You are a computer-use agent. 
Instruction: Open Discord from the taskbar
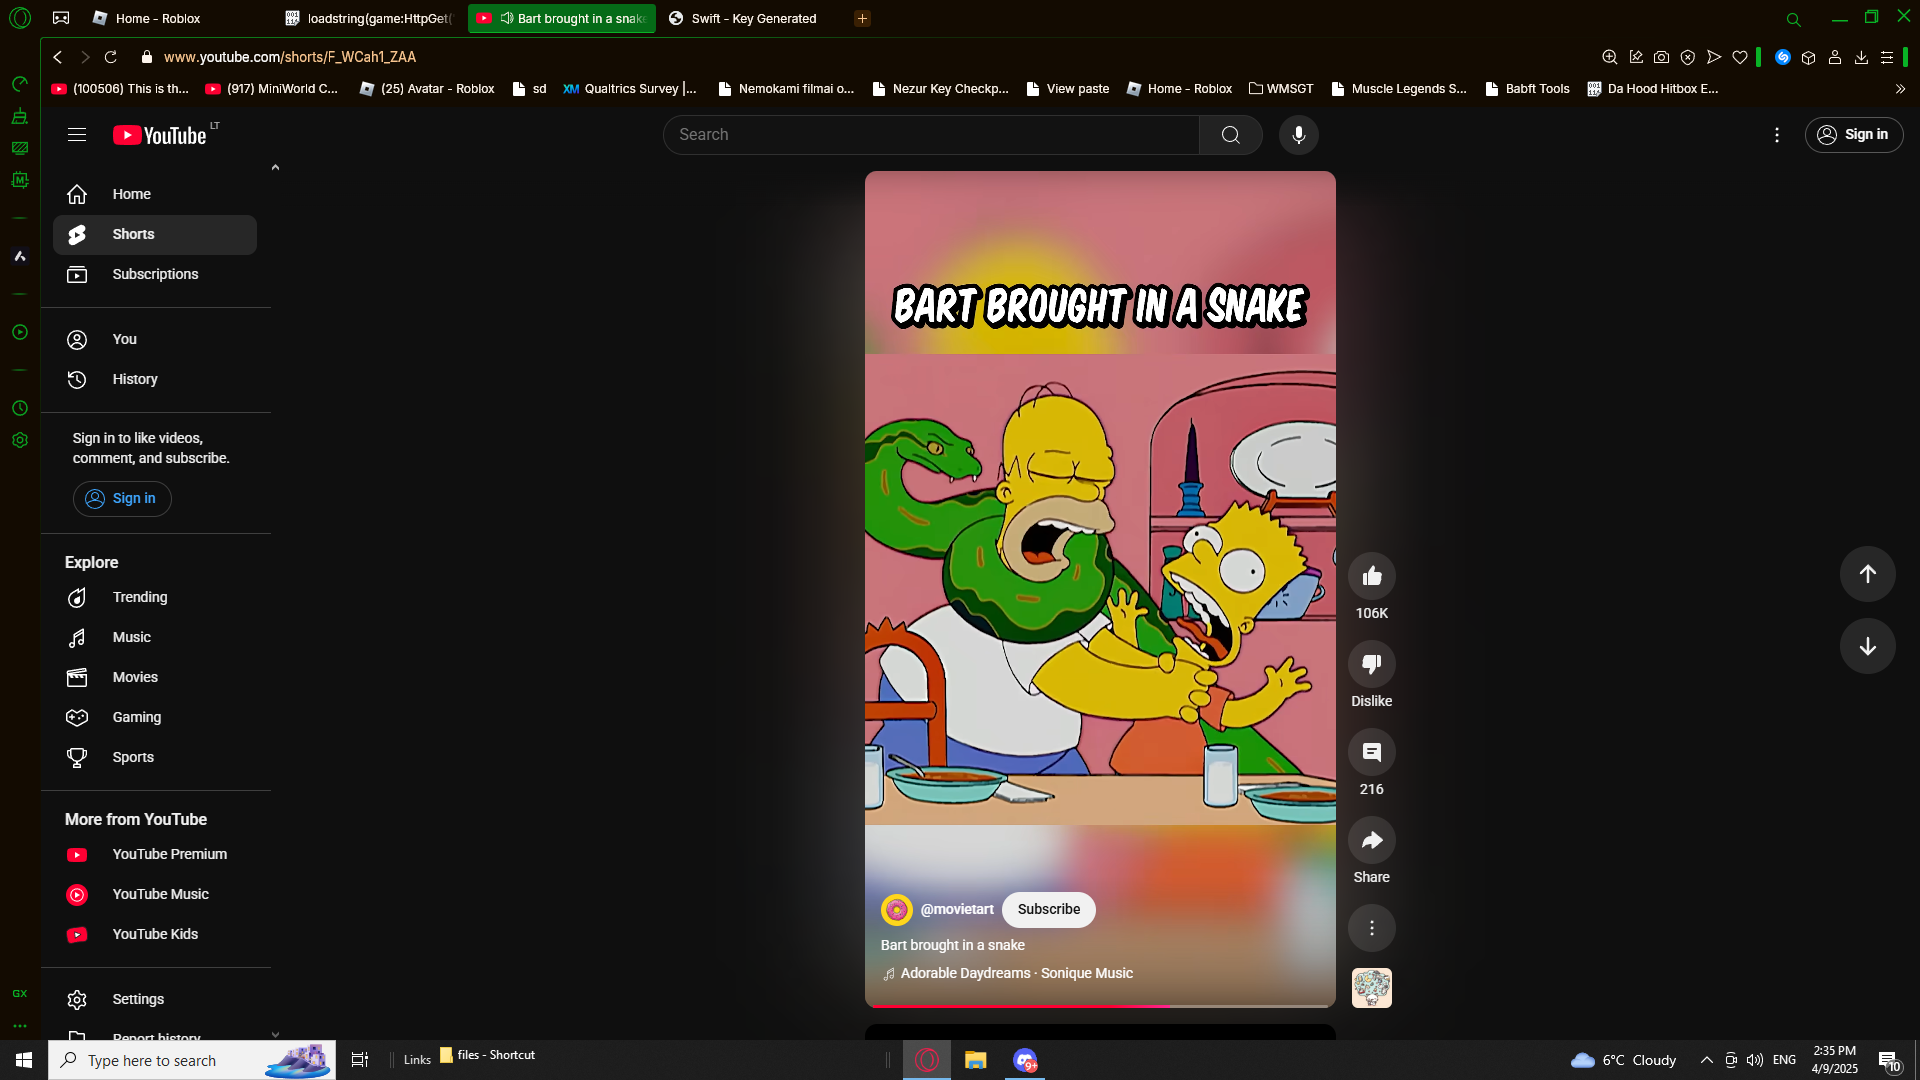[x=1025, y=1060]
